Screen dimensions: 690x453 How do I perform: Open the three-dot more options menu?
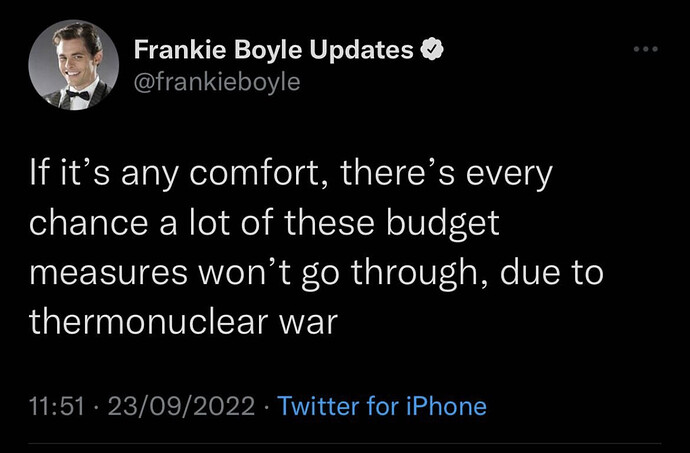point(647,49)
